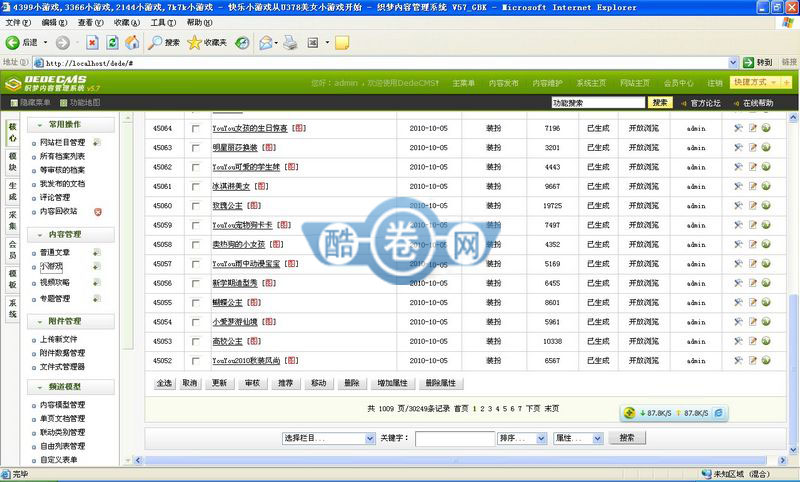Viewport: 800px width, 482px height.
Task: Open the address bar history dropdown arrow
Action: (x=733, y=63)
